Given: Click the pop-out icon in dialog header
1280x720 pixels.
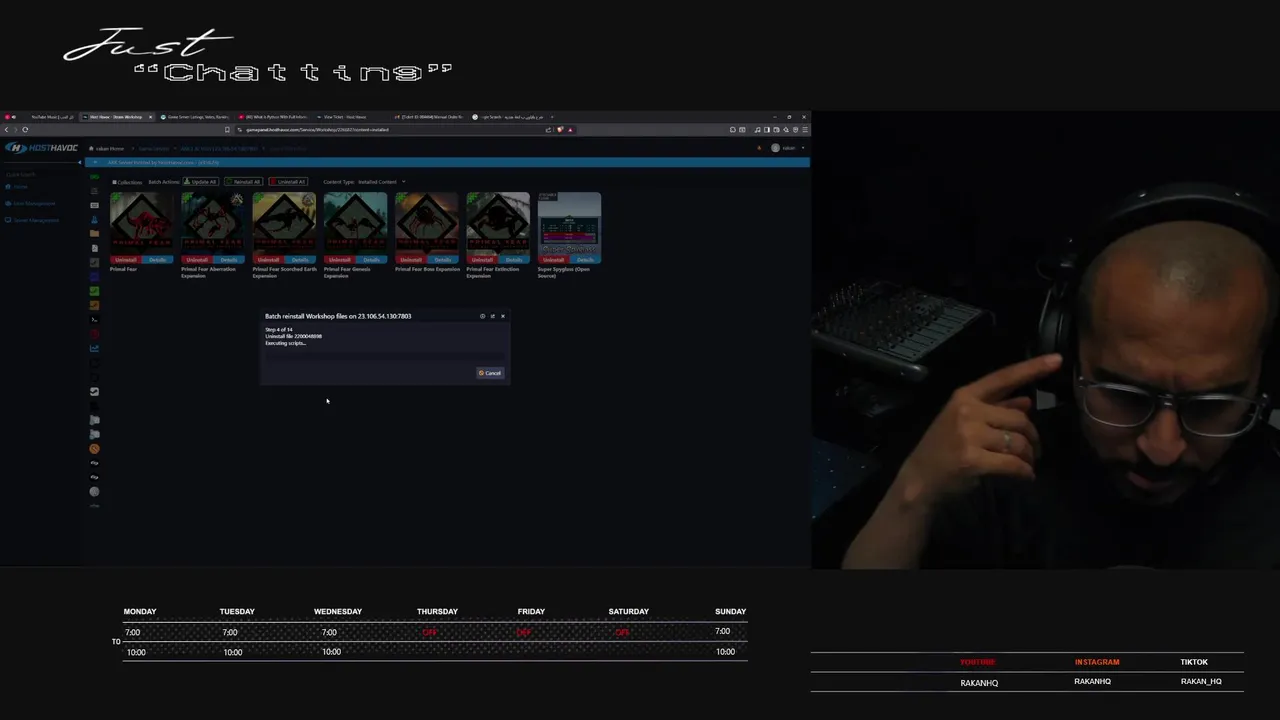Looking at the screenshot, I should tap(492, 316).
